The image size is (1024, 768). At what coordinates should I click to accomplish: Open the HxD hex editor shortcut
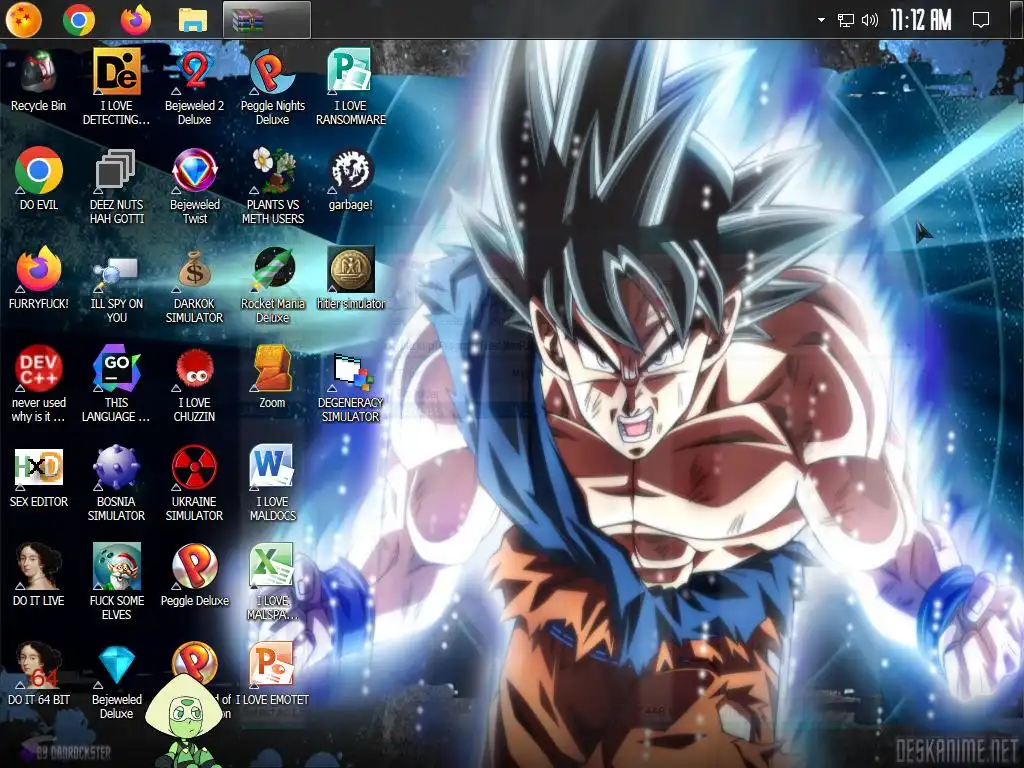pos(39,477)
